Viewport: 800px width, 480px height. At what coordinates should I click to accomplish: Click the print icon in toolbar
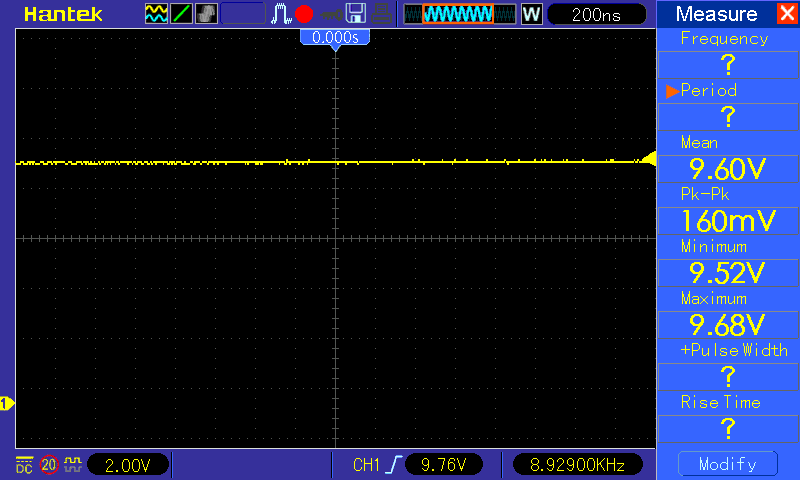click(x=381, y=14)
